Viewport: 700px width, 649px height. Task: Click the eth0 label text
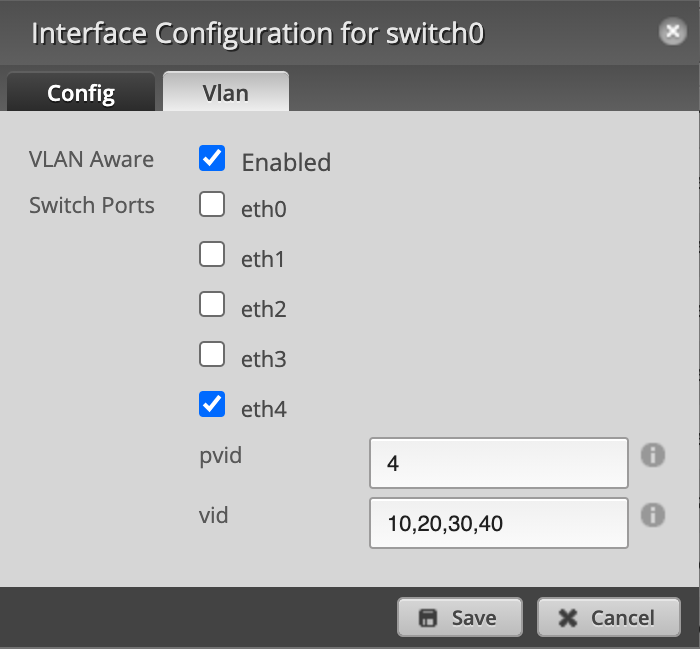[264, 209]
